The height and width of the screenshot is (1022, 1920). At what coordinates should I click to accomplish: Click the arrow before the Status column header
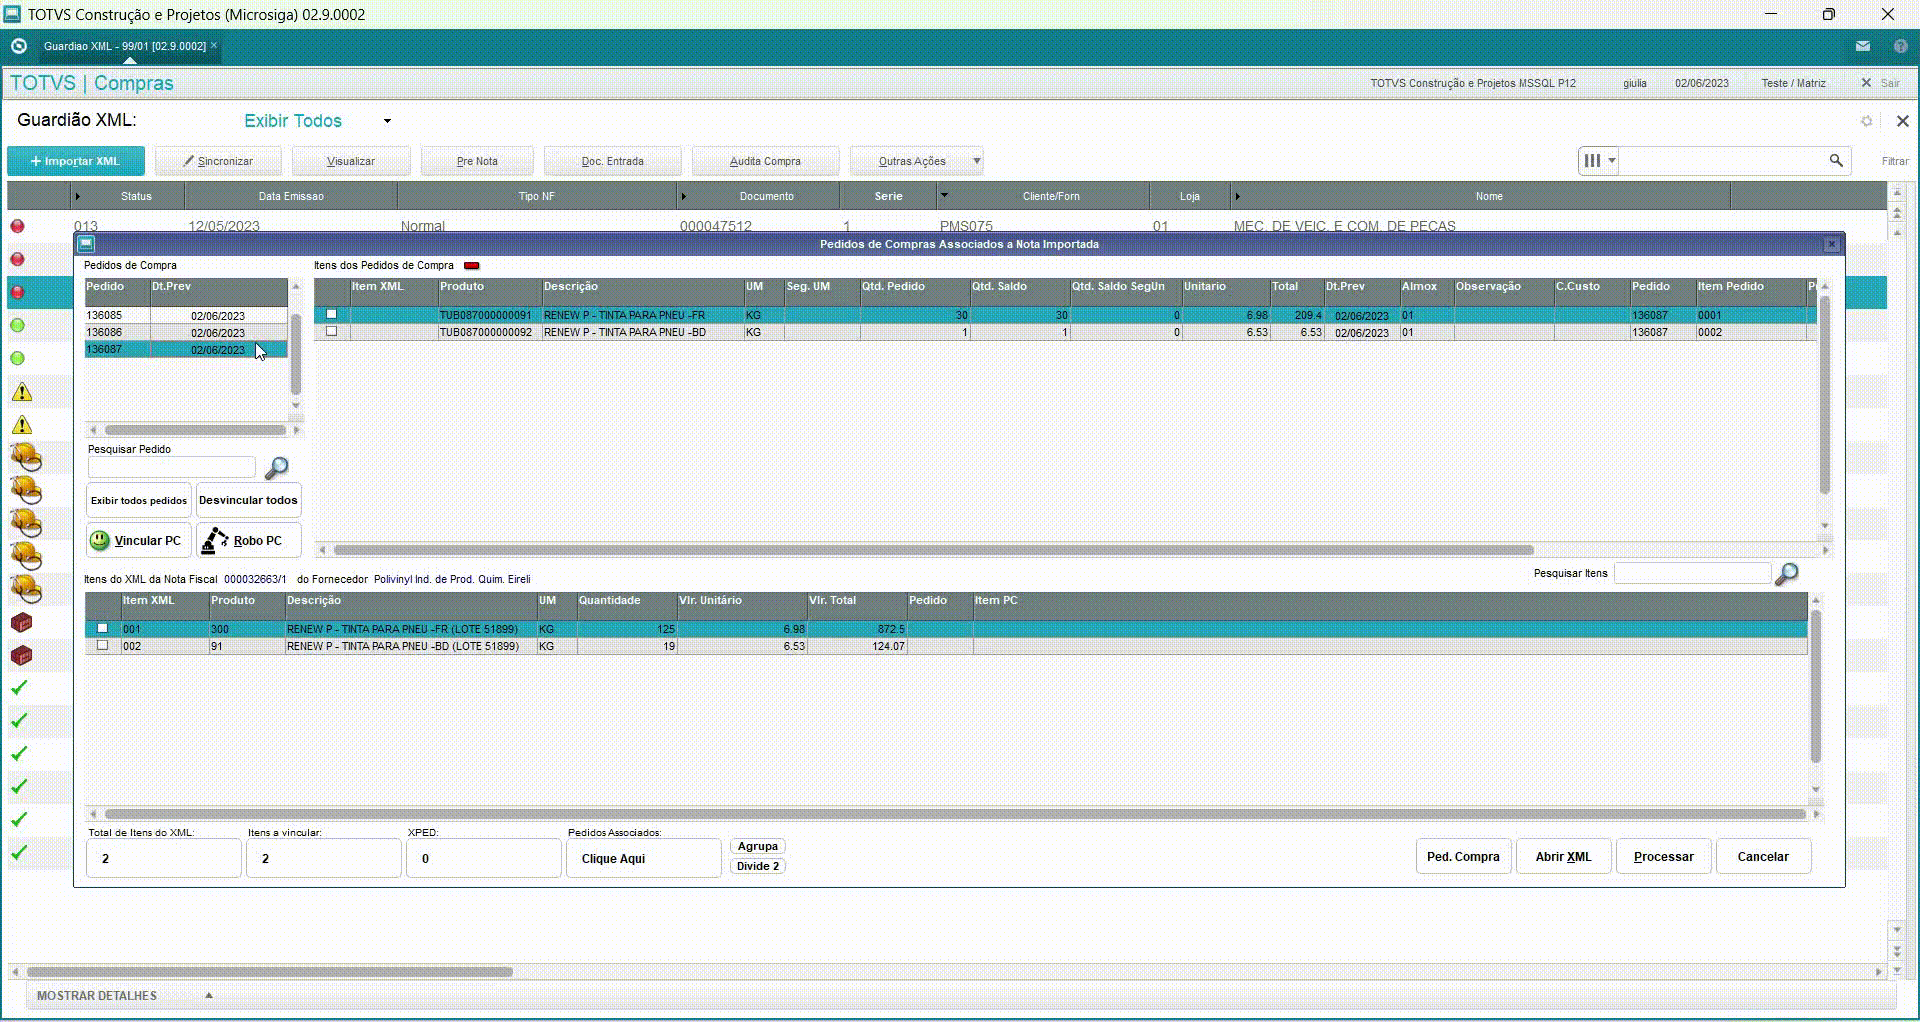point(77,196)
